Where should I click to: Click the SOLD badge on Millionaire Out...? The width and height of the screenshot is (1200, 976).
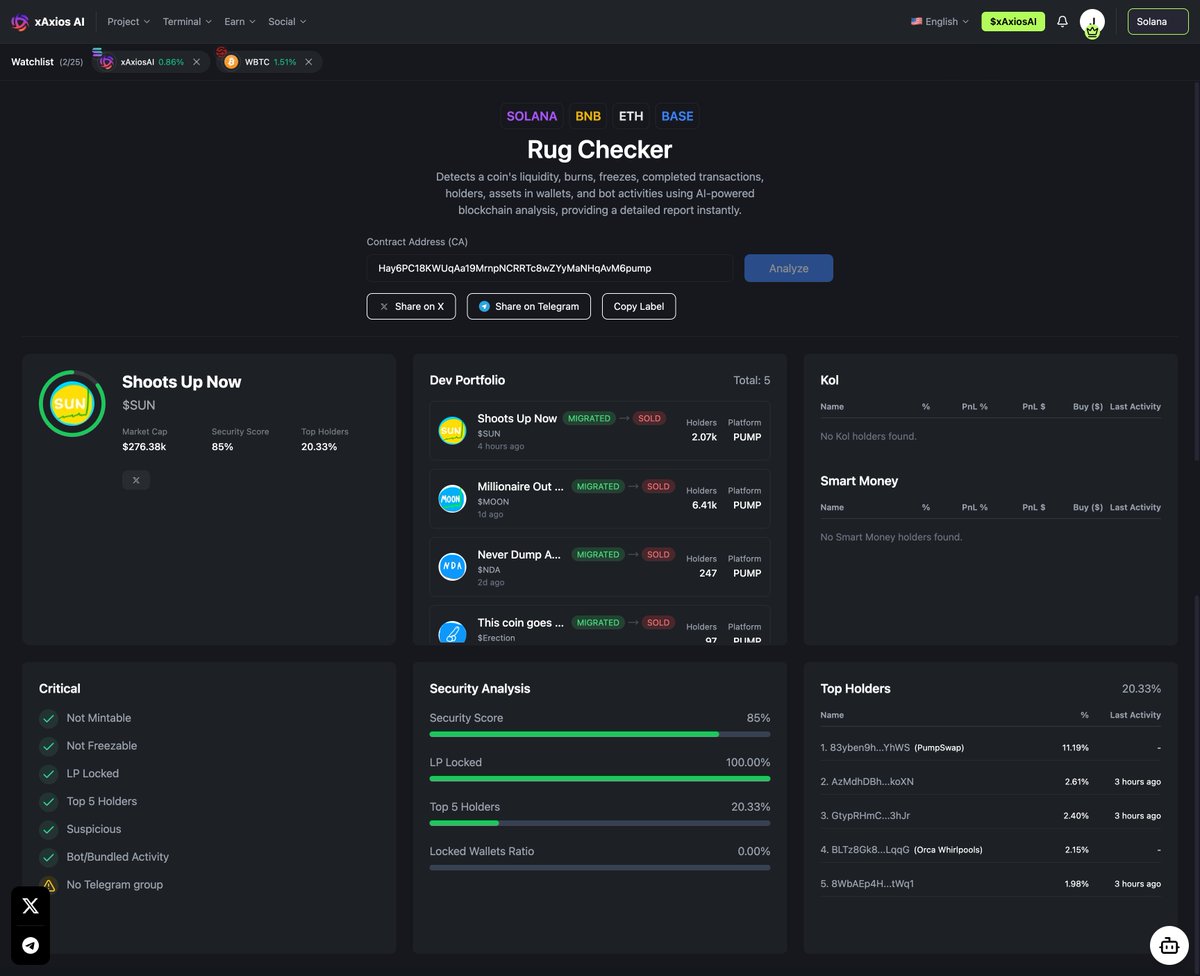click(x=658, y=486)
